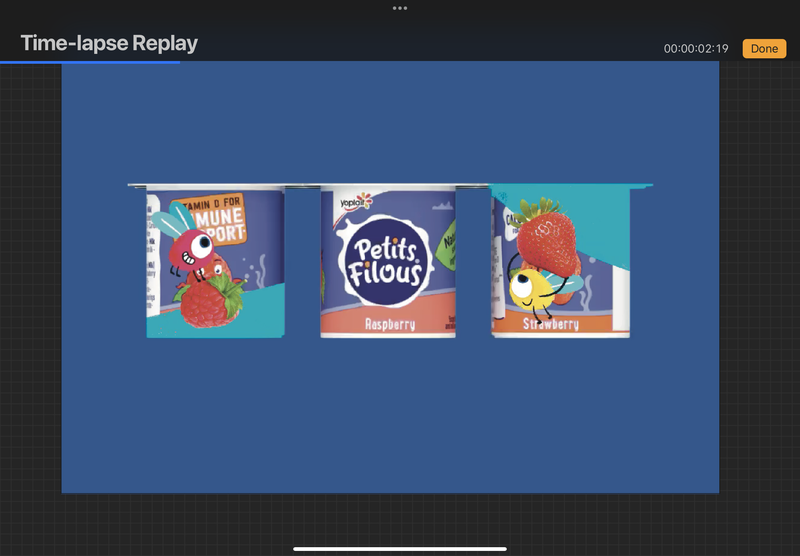Click the blue time-lapse progress bar
The height and width of the screenshot is (556, 800).
click(90, 62)
